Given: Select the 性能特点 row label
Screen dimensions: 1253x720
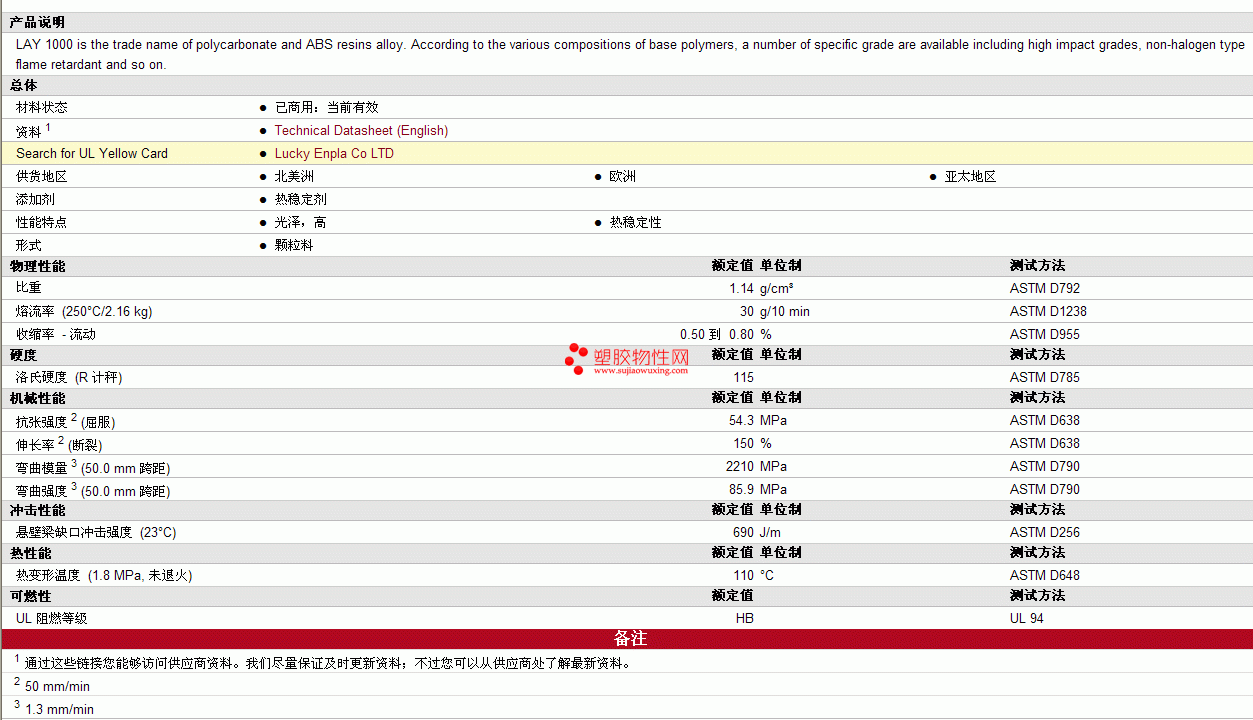Looking at the screenshot, I should click(42, 223).
